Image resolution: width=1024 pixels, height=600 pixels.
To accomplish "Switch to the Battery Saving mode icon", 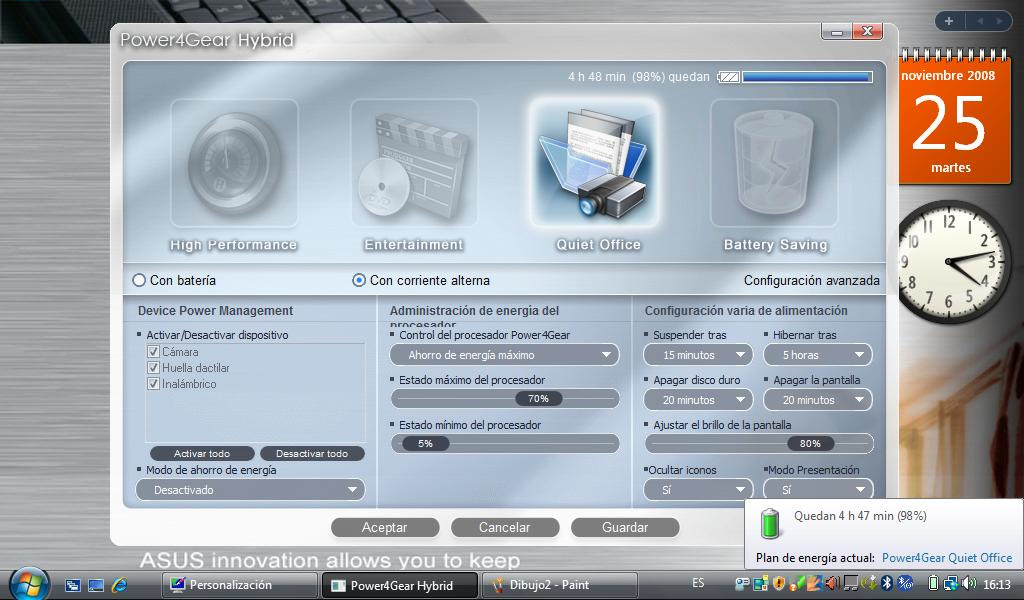I will click(x=774, y=163).
